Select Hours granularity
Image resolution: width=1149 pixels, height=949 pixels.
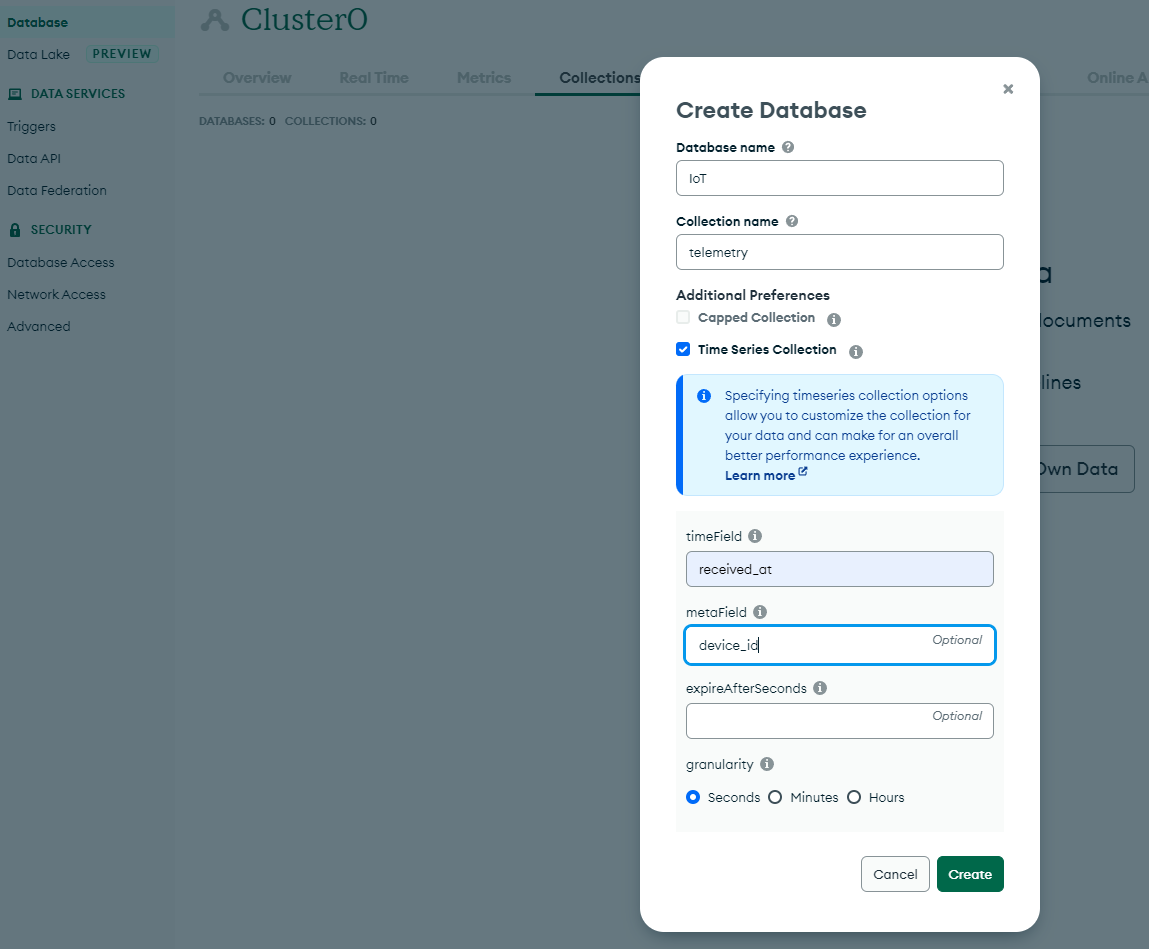(854, 797)
